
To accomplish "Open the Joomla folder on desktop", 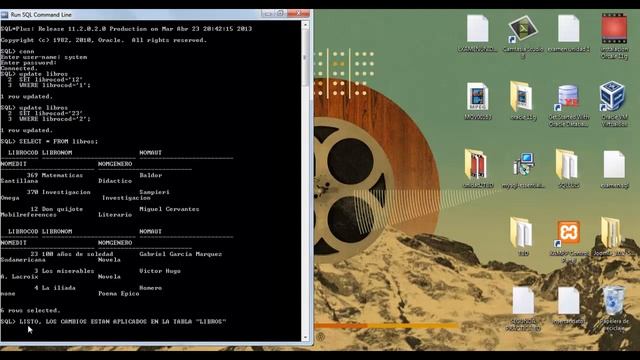I will 611,232.
